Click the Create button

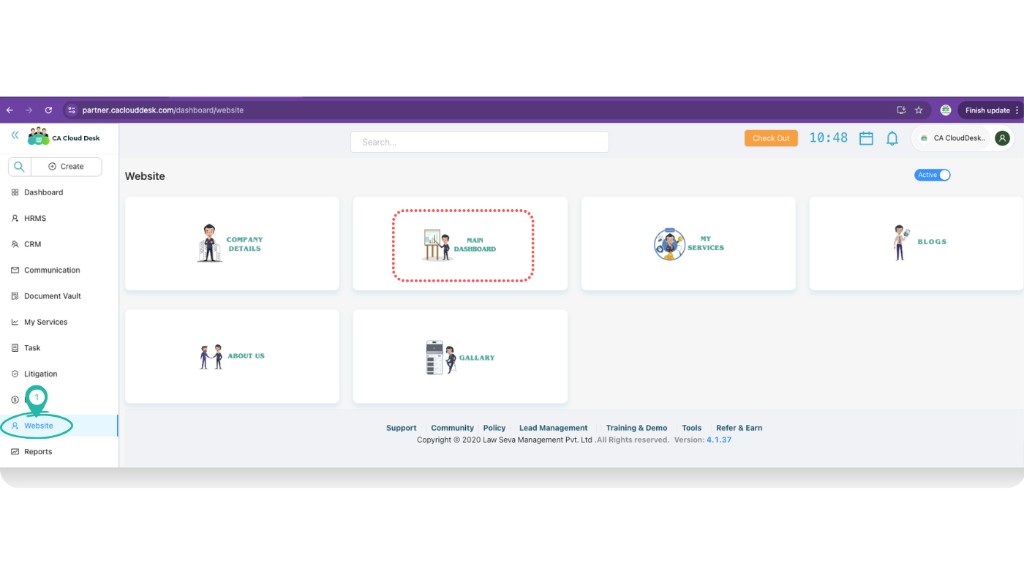(x=68, y=165)
